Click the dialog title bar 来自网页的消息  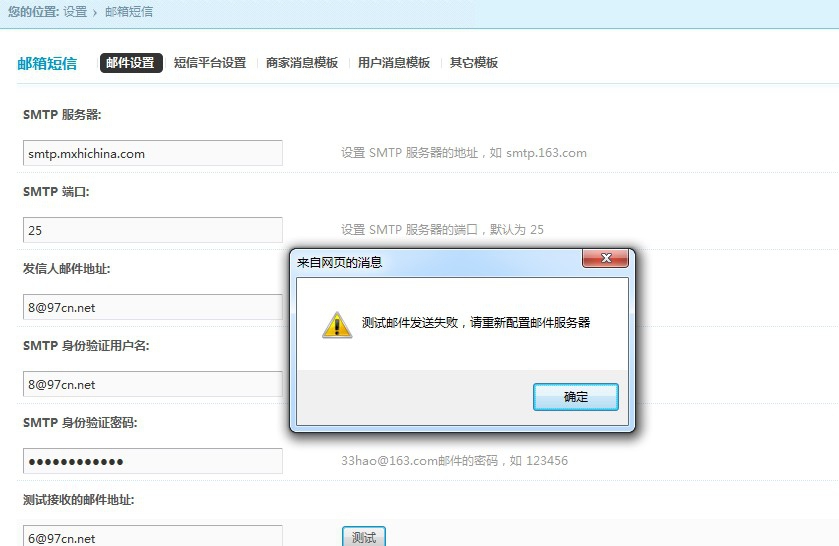339,262
